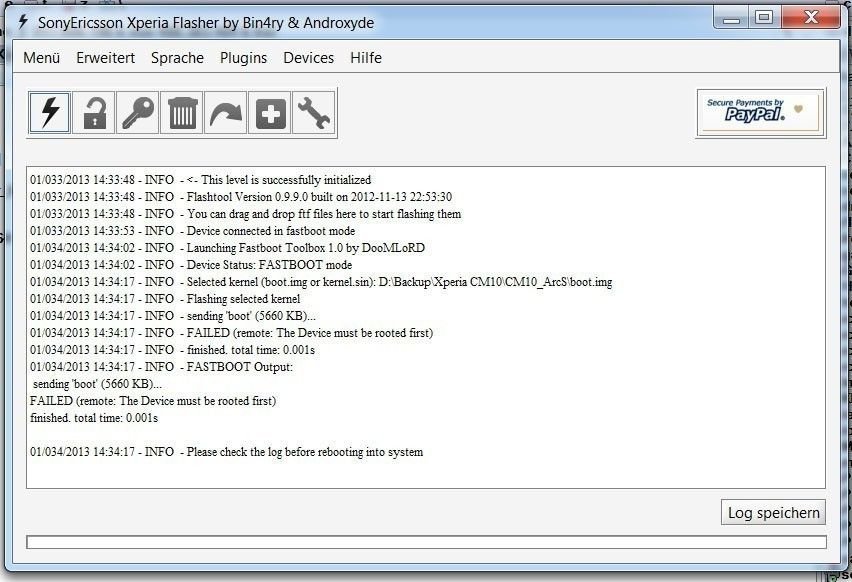Click the 'Flashtool Version 0.9.9.0' log line
852x582 pixels.
(241, 197)
